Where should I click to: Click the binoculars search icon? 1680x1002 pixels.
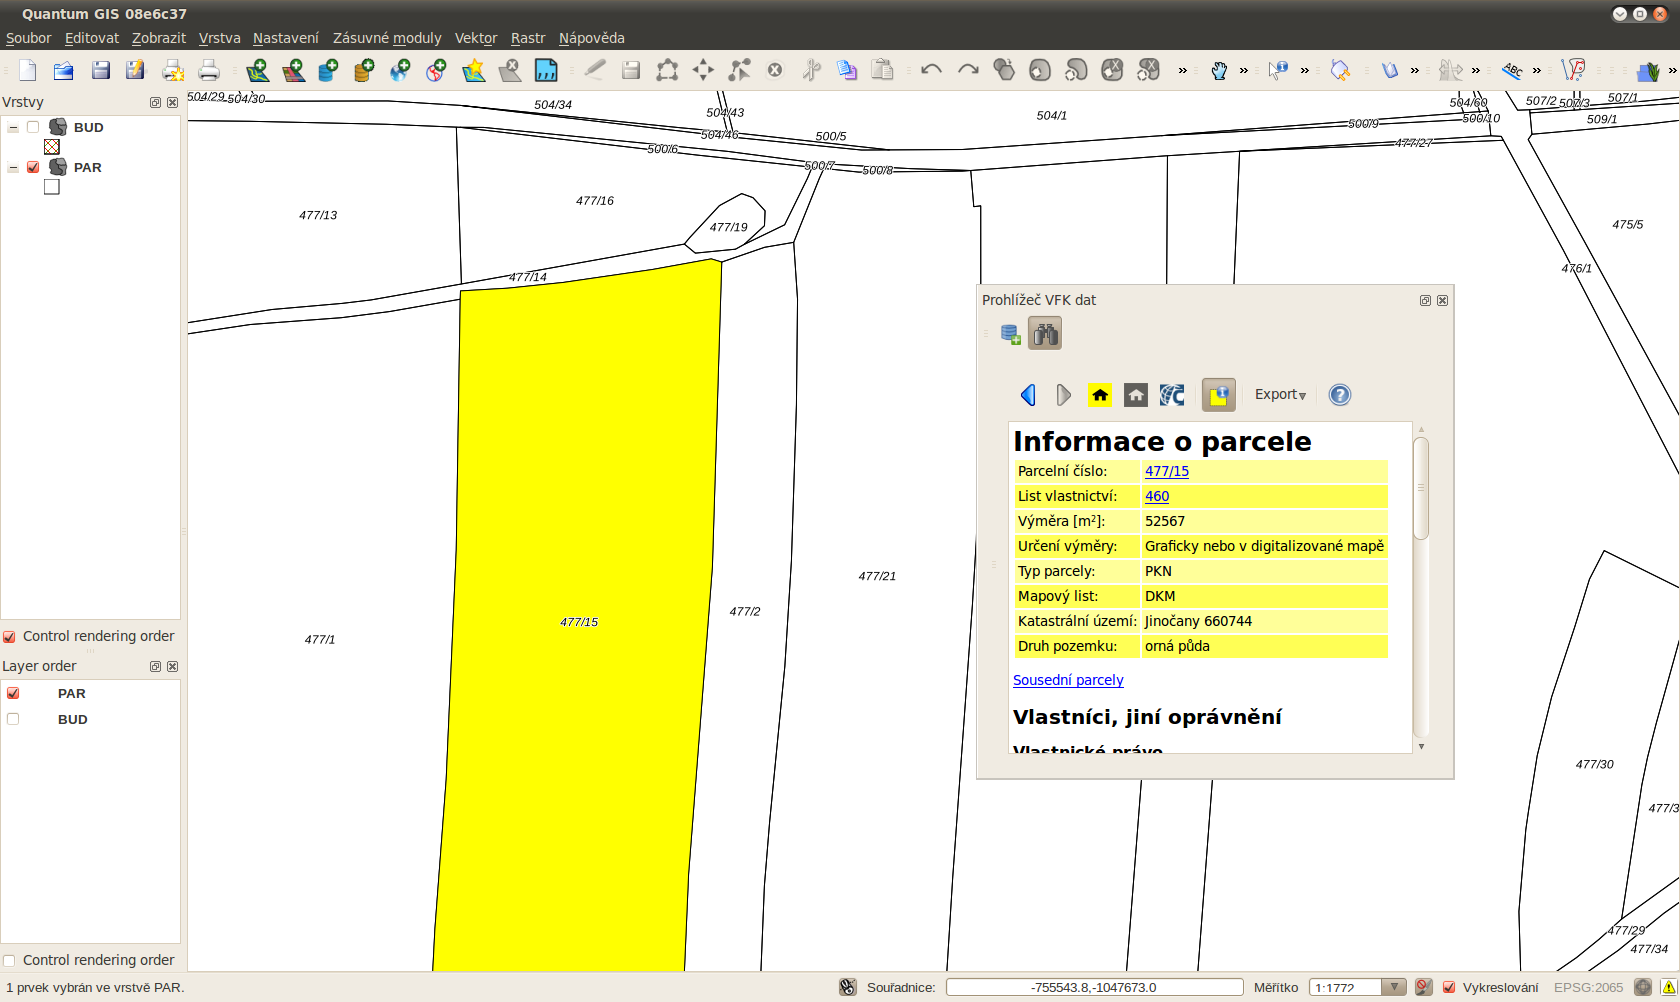click(1045, 334)
